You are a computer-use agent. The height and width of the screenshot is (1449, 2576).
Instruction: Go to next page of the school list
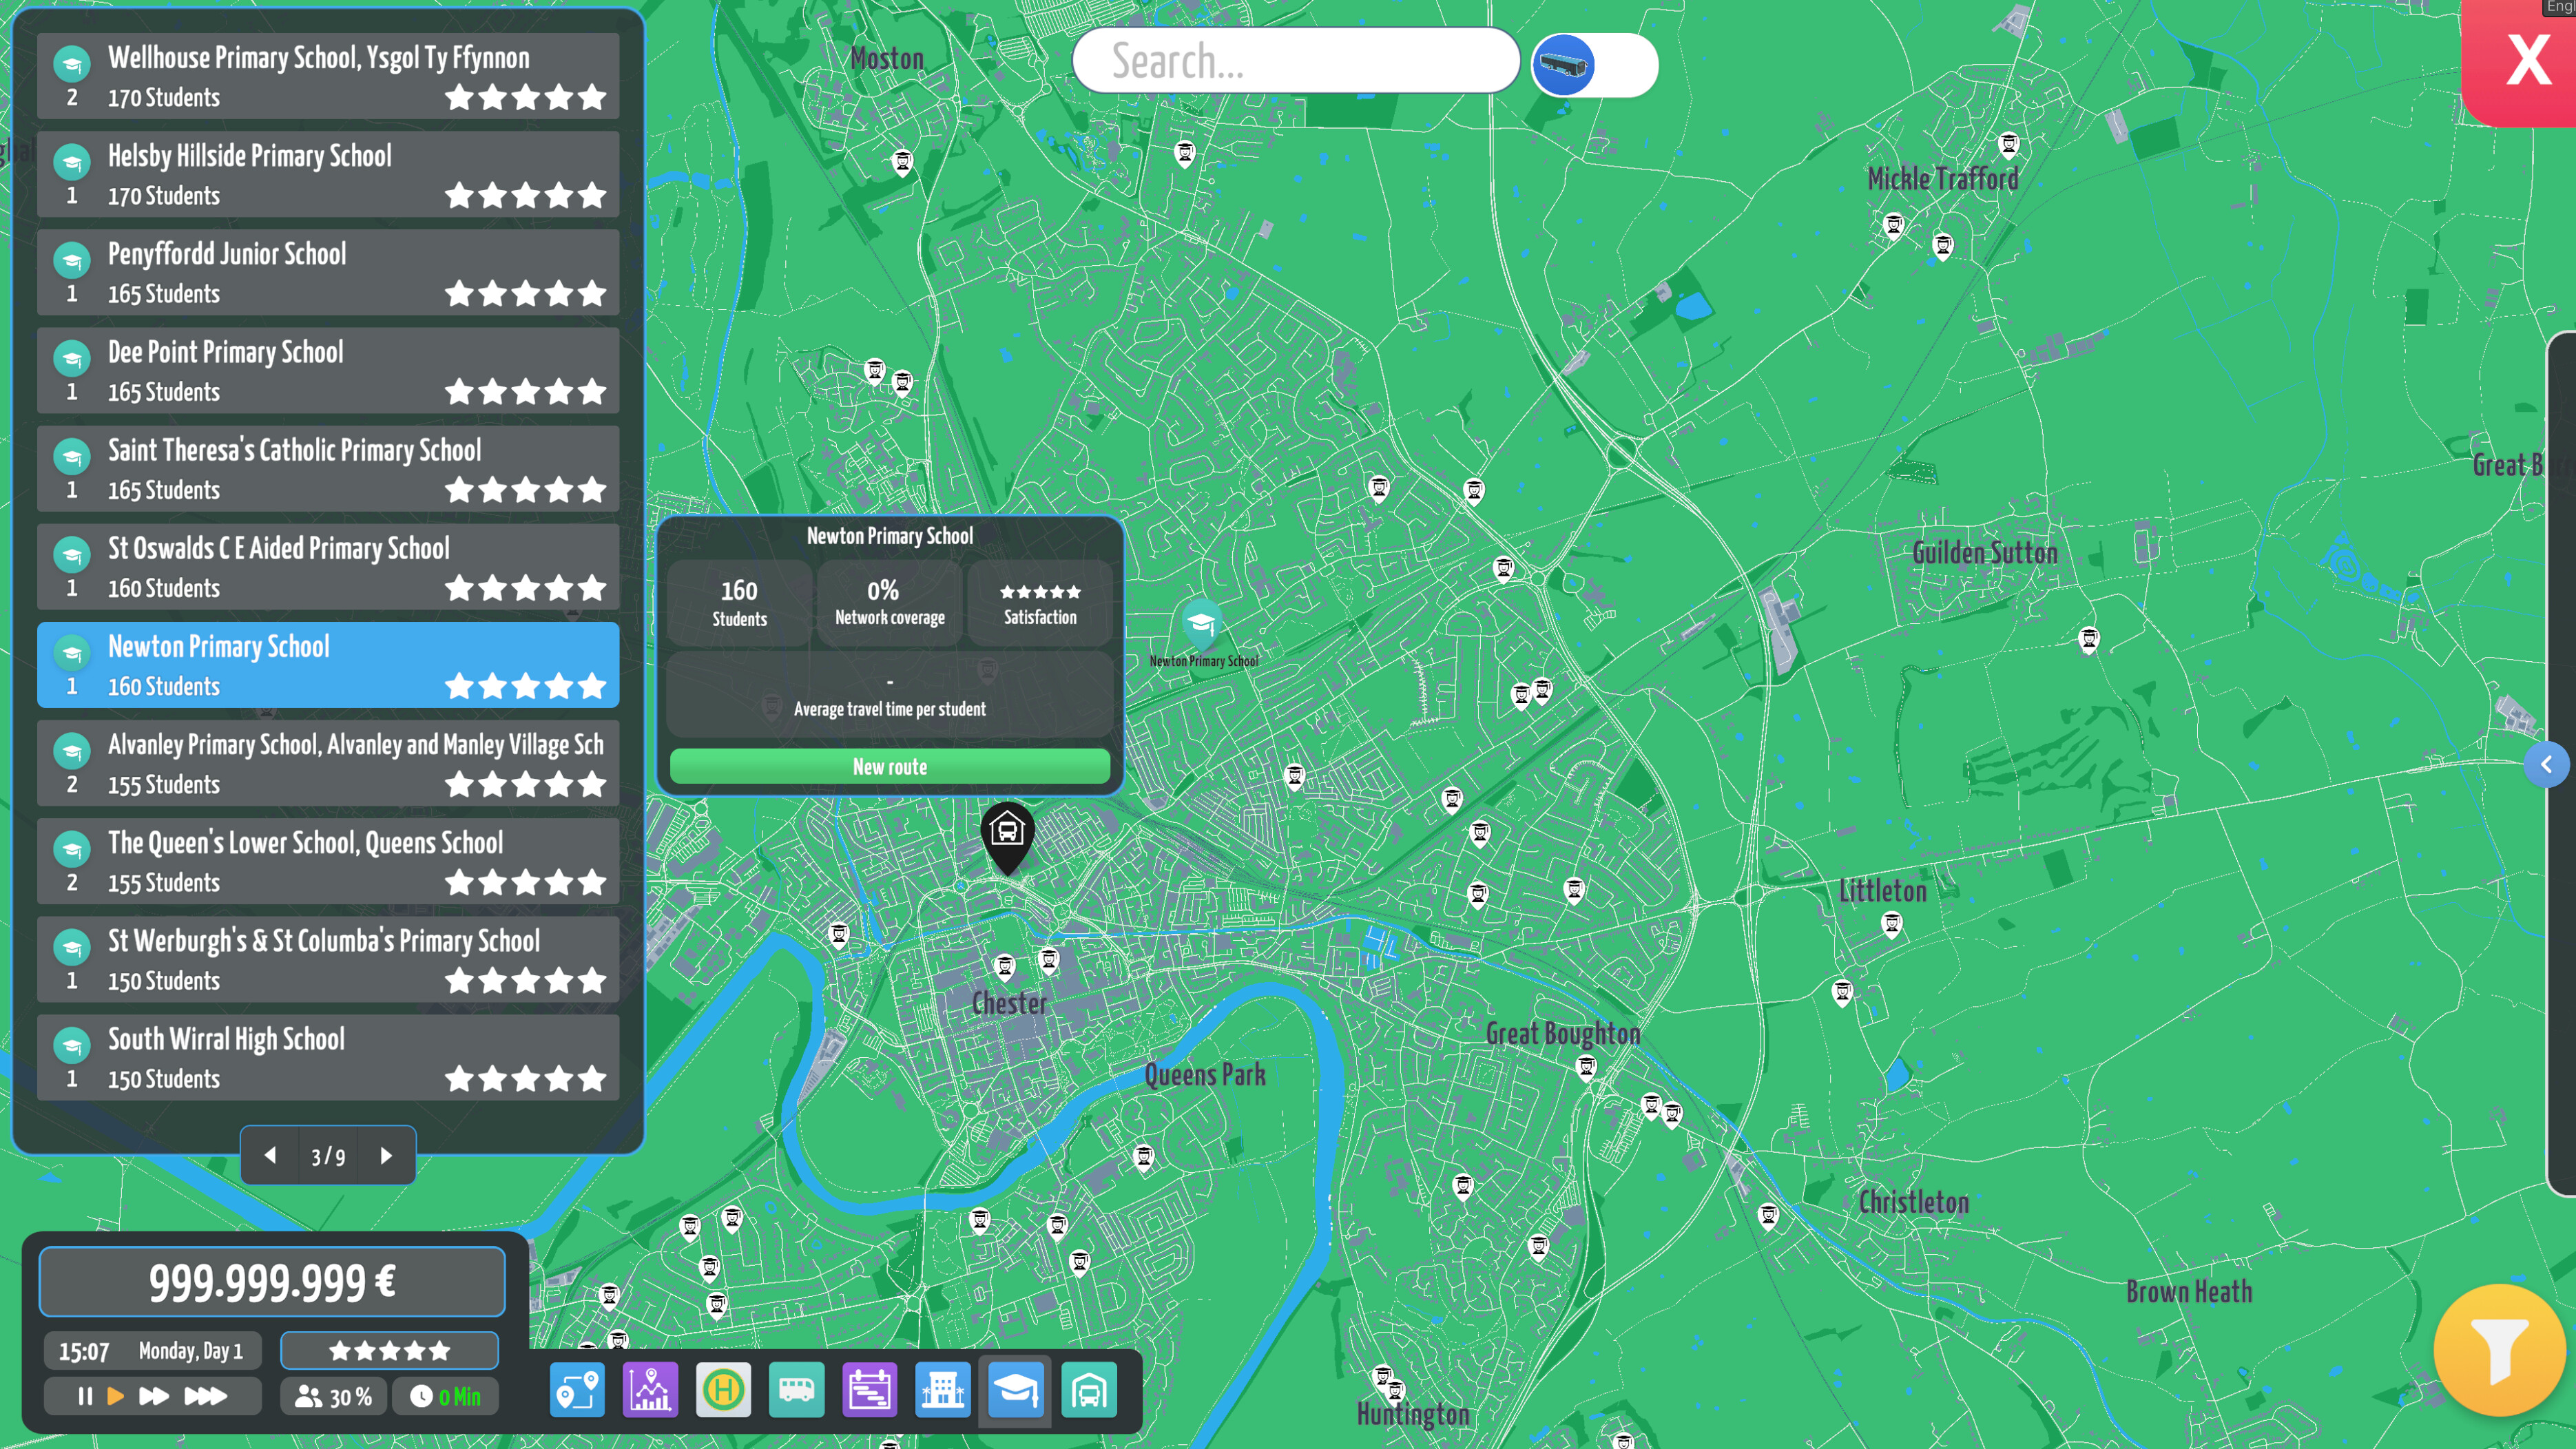pos(385,1155)
